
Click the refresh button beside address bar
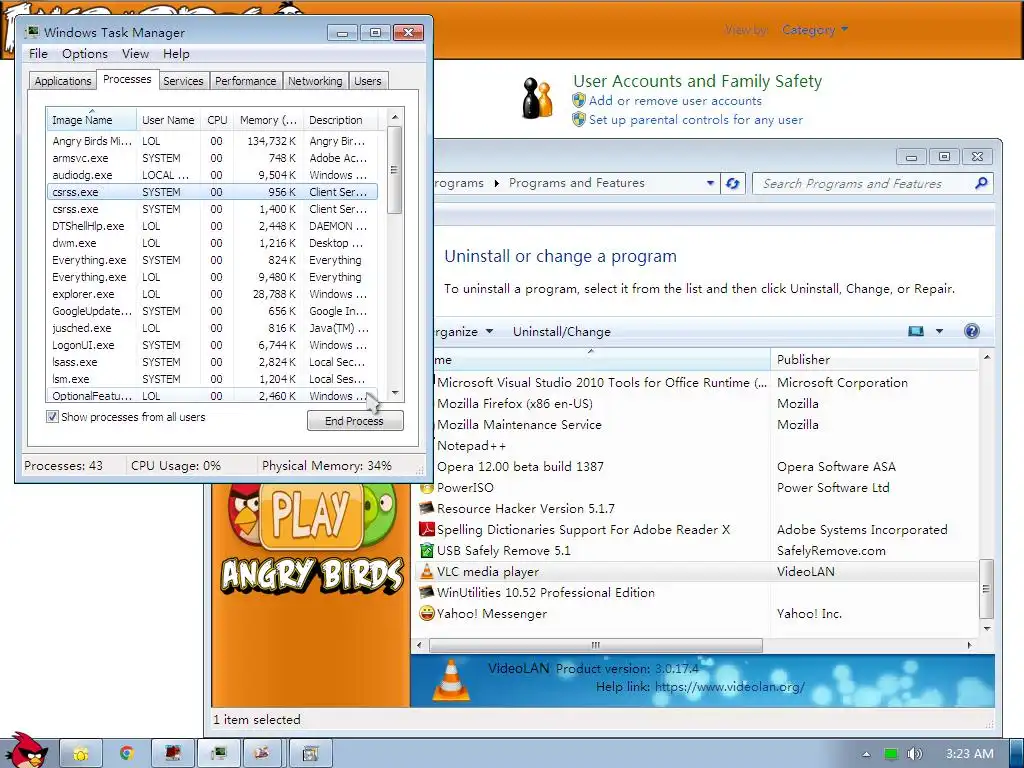click(x=733, y=184)
